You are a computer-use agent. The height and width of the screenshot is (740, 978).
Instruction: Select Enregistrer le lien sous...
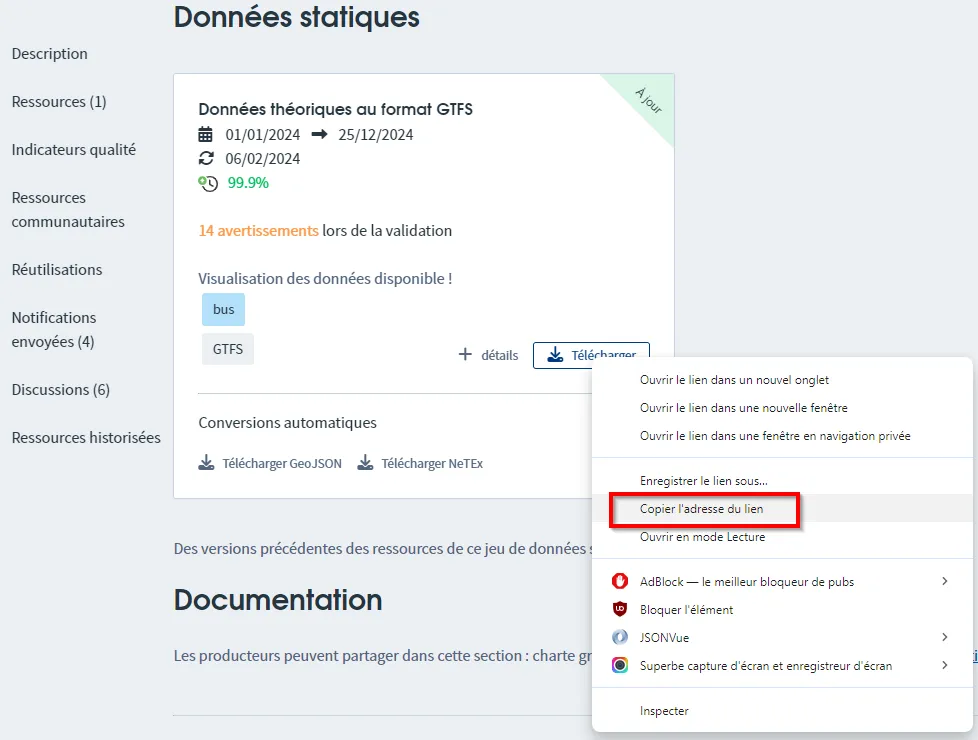[x=782, y=481]
